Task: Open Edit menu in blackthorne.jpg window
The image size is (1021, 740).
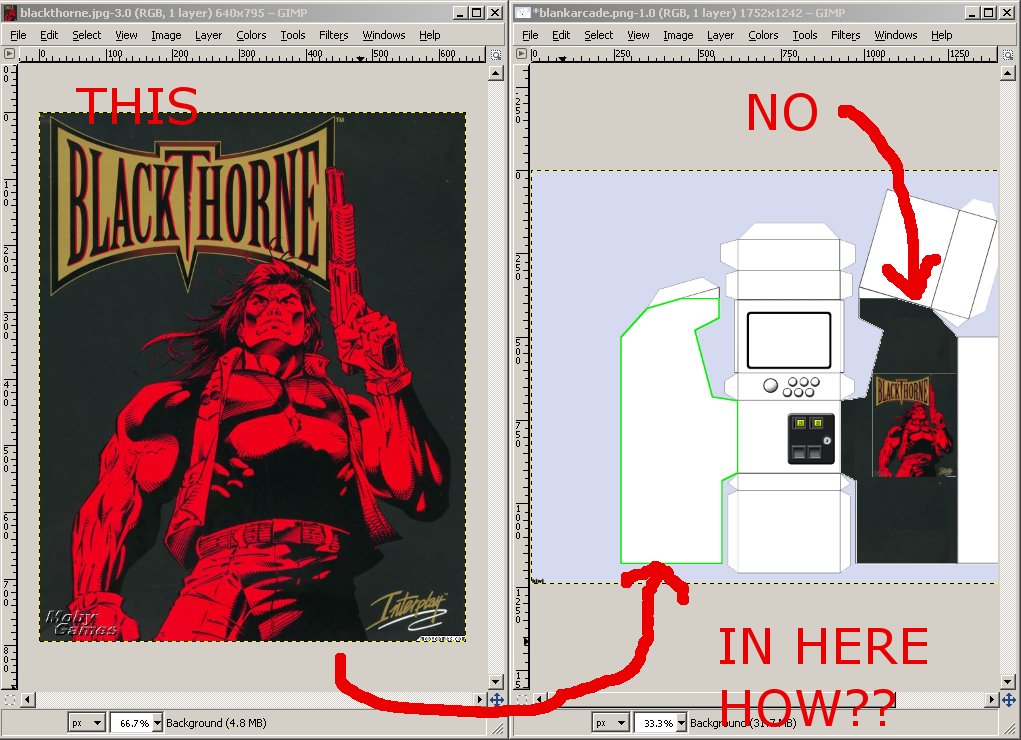Action: 49,35
